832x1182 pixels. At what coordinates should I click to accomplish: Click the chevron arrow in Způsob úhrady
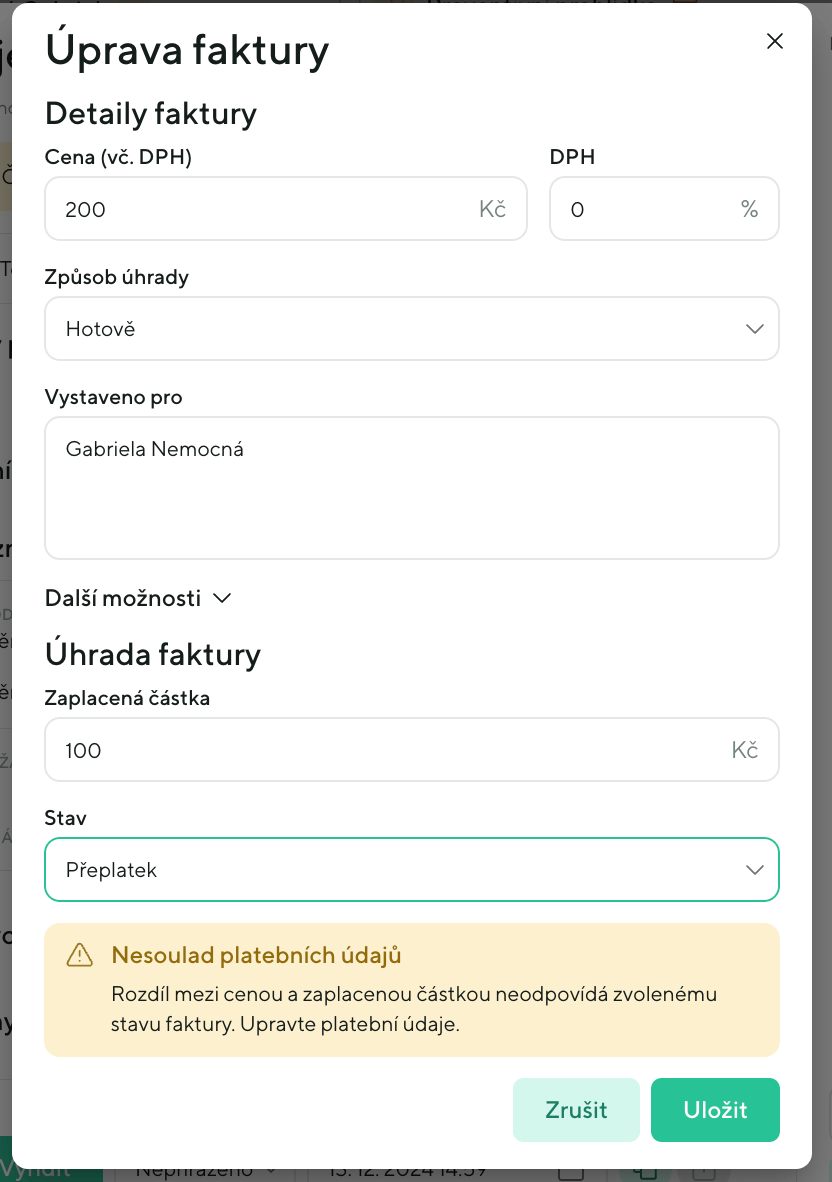pyautogui.click(x=755, y=329)
